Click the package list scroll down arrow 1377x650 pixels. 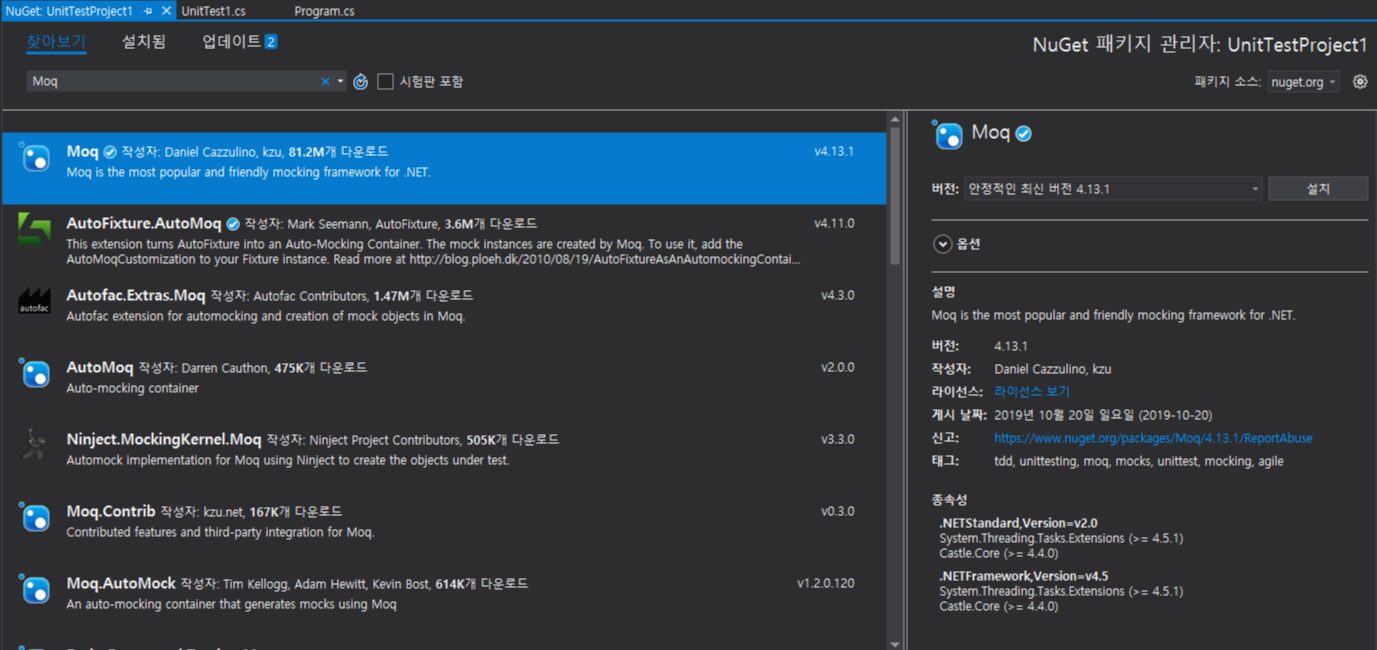coord(895,644)
